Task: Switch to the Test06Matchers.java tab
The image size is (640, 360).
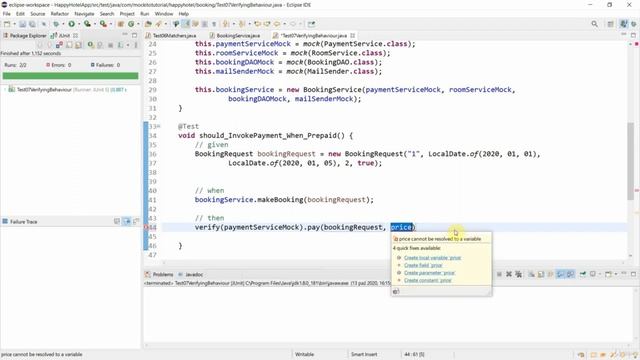Action: point(171,36)
